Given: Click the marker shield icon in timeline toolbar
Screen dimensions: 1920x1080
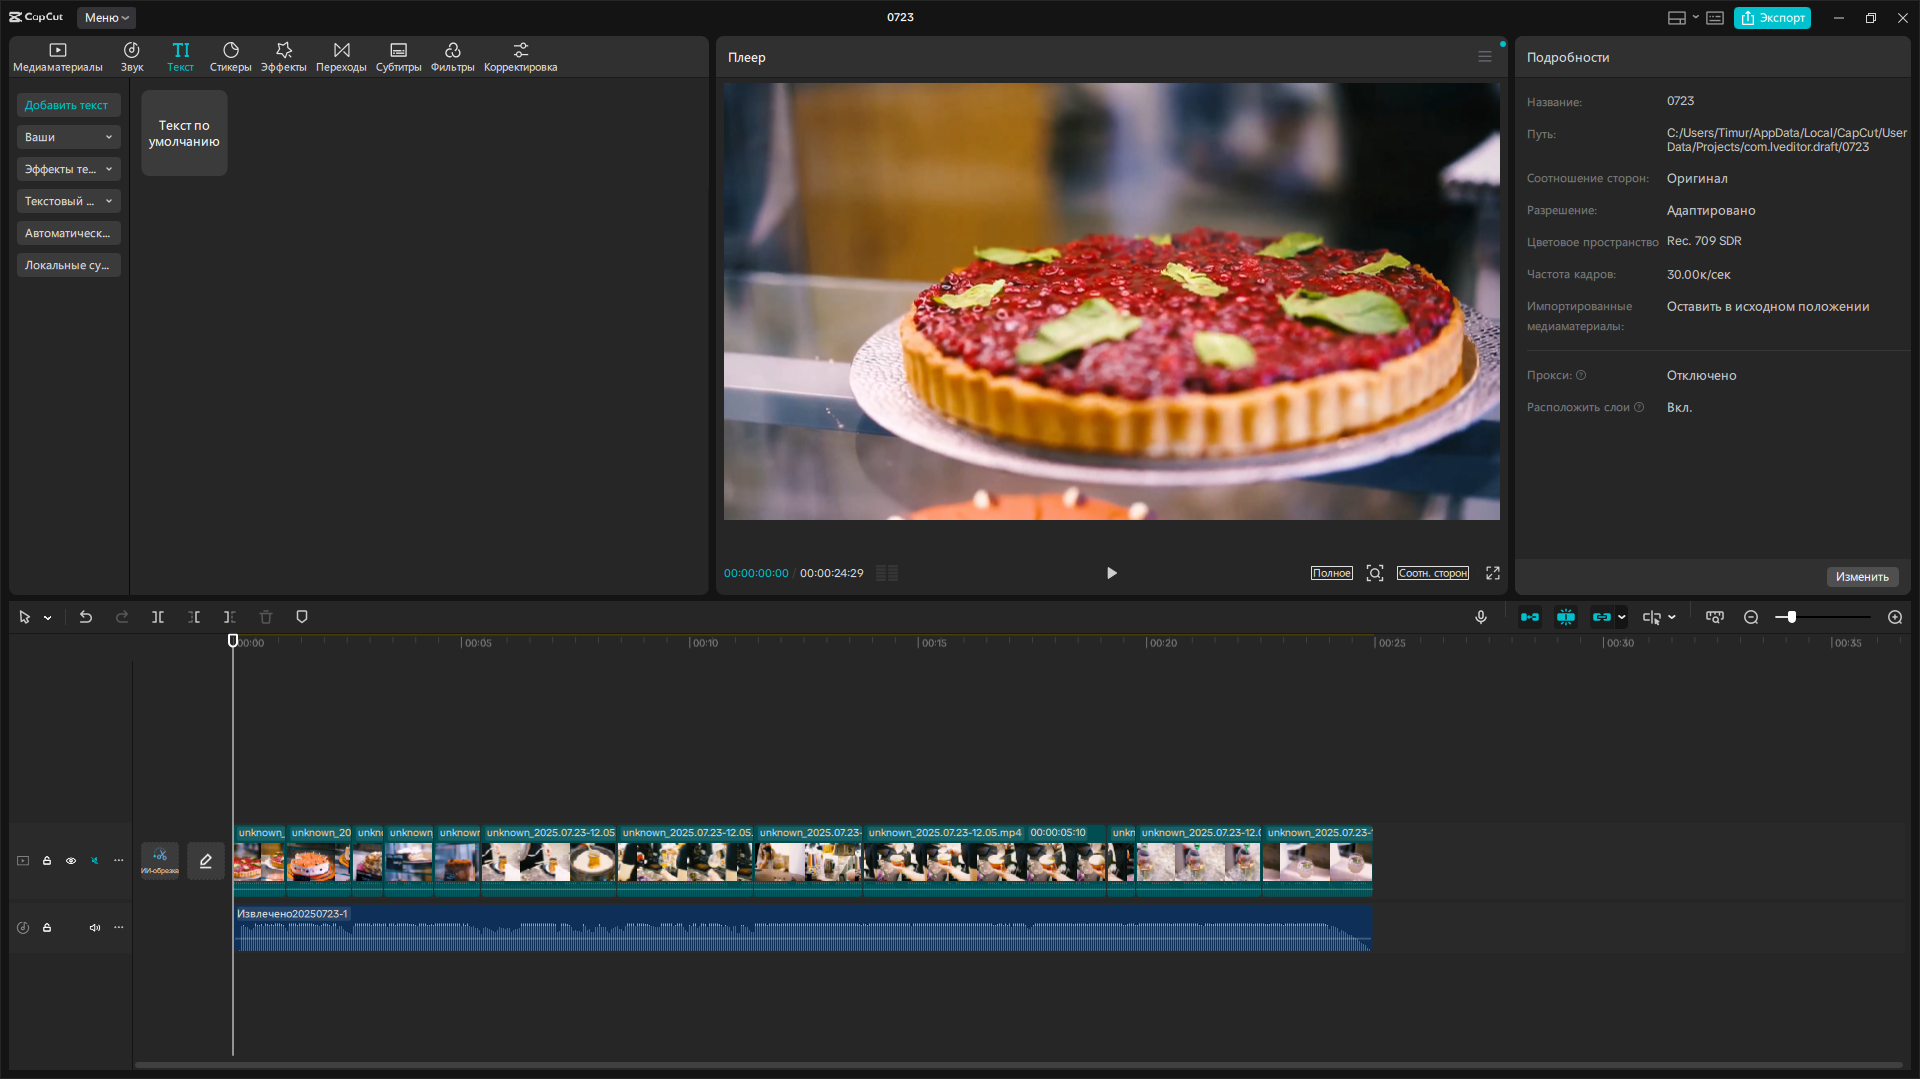Looking at the screenshot, I should (x=302, y=617).
